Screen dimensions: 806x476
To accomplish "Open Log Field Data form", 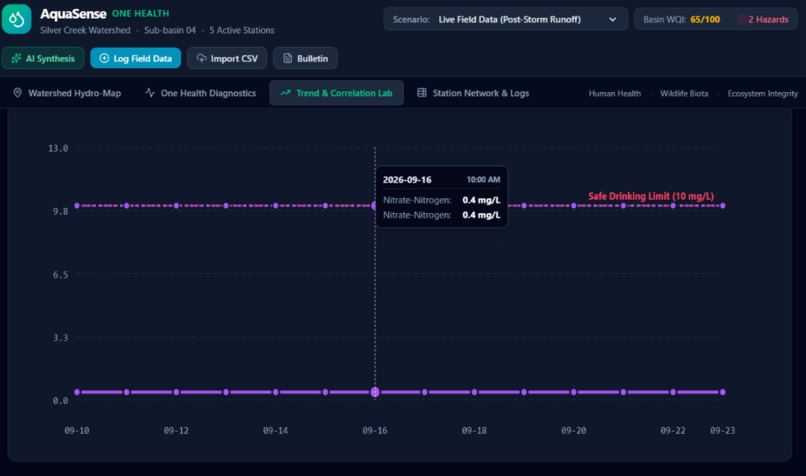I will (136, 58).
